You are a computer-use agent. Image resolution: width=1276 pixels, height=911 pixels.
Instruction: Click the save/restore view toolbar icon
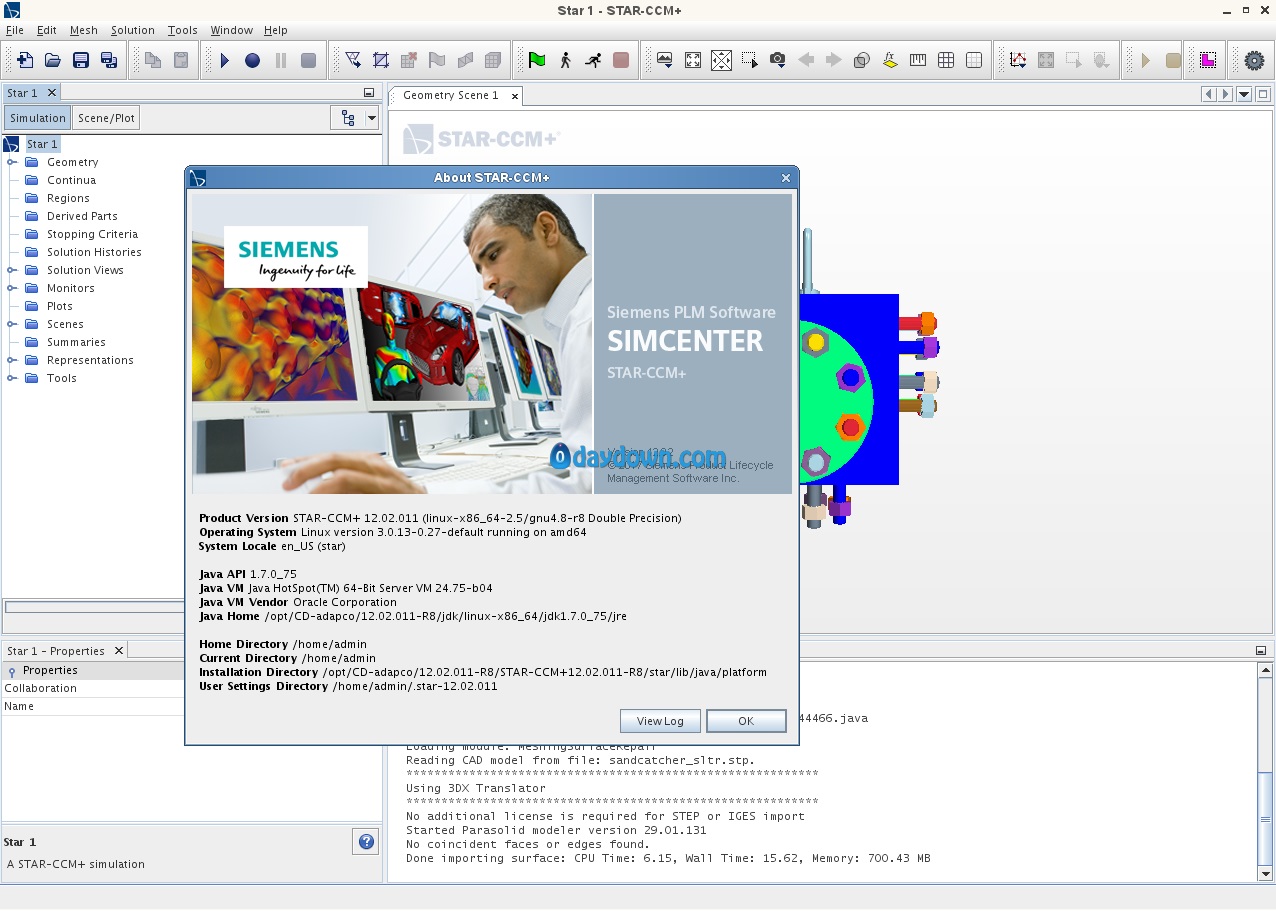pos(665,60)
